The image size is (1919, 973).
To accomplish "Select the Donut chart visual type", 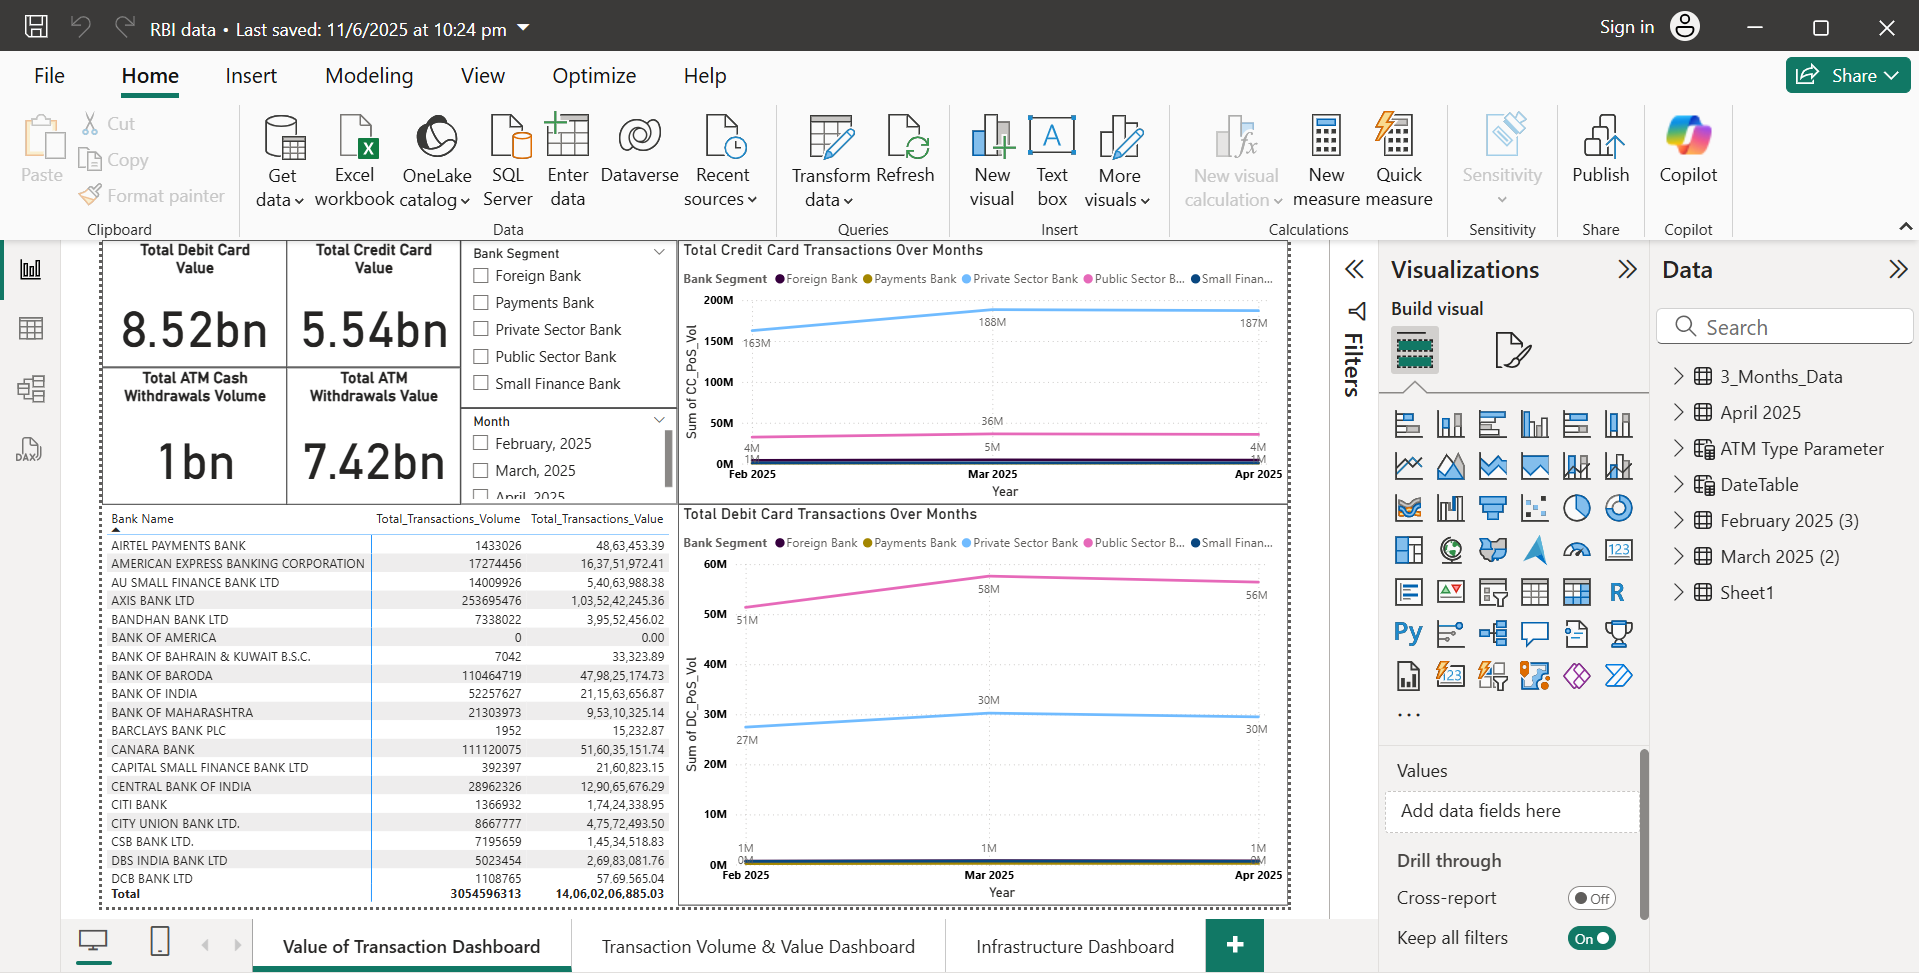I will 1618,508.
